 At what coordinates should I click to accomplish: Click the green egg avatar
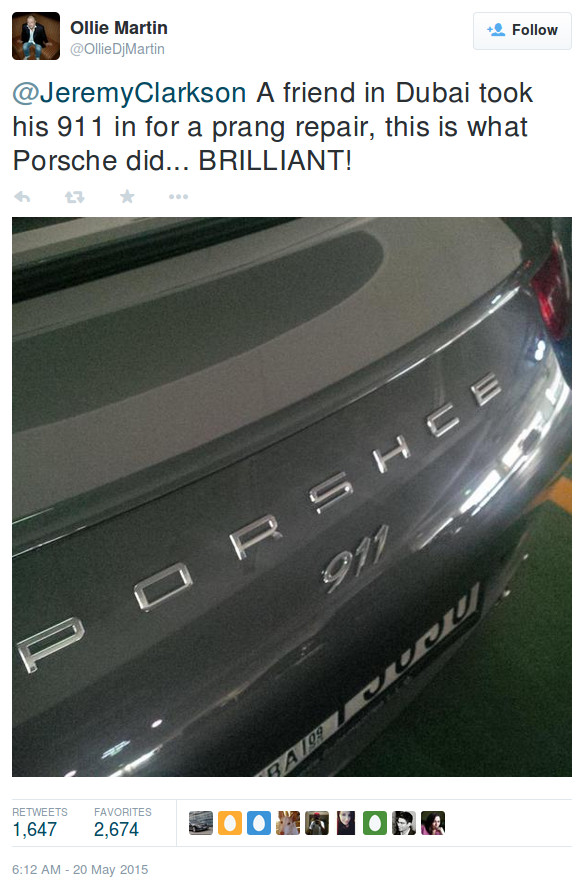coord(375,823)
